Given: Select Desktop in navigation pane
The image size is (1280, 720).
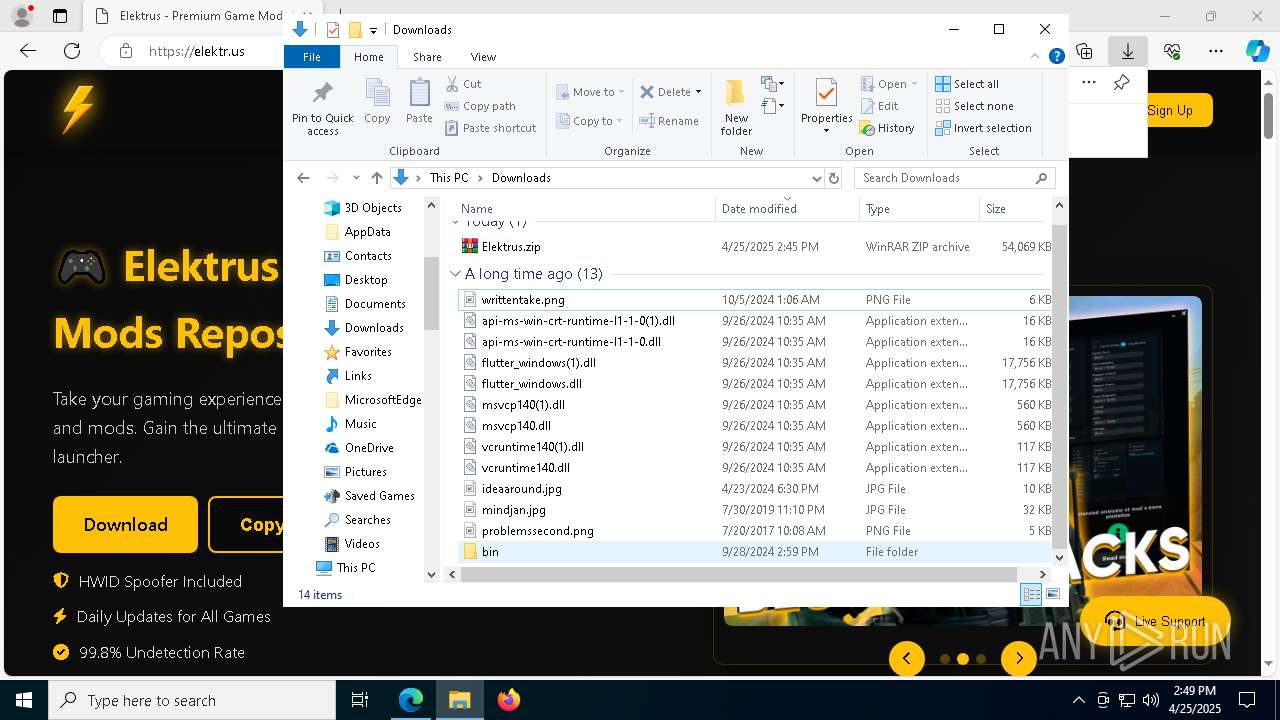Looking at the screenshot, I should tap(366, 280).
